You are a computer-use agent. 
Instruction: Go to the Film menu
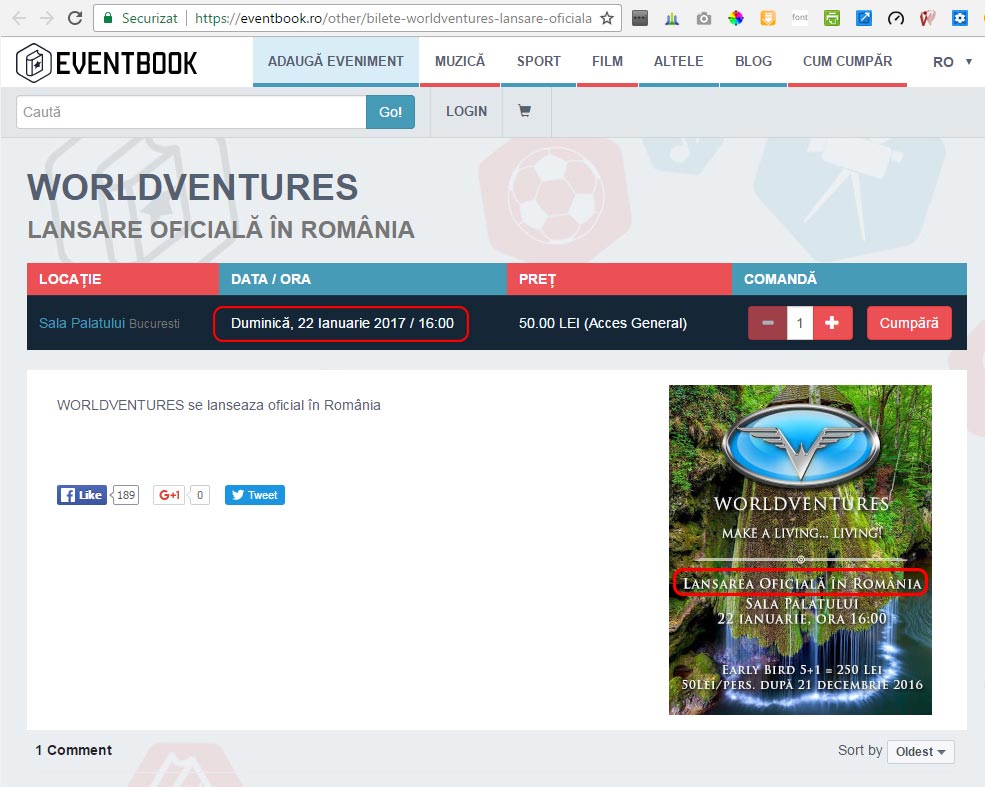pyautogui.click(x=607, y=61)
